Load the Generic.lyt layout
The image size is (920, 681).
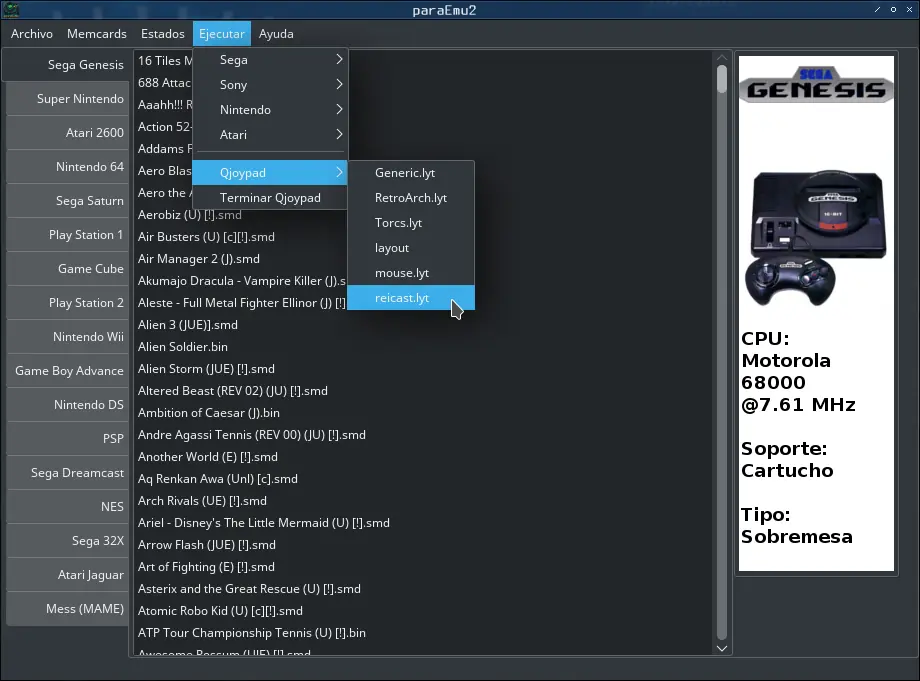(411, 173)
